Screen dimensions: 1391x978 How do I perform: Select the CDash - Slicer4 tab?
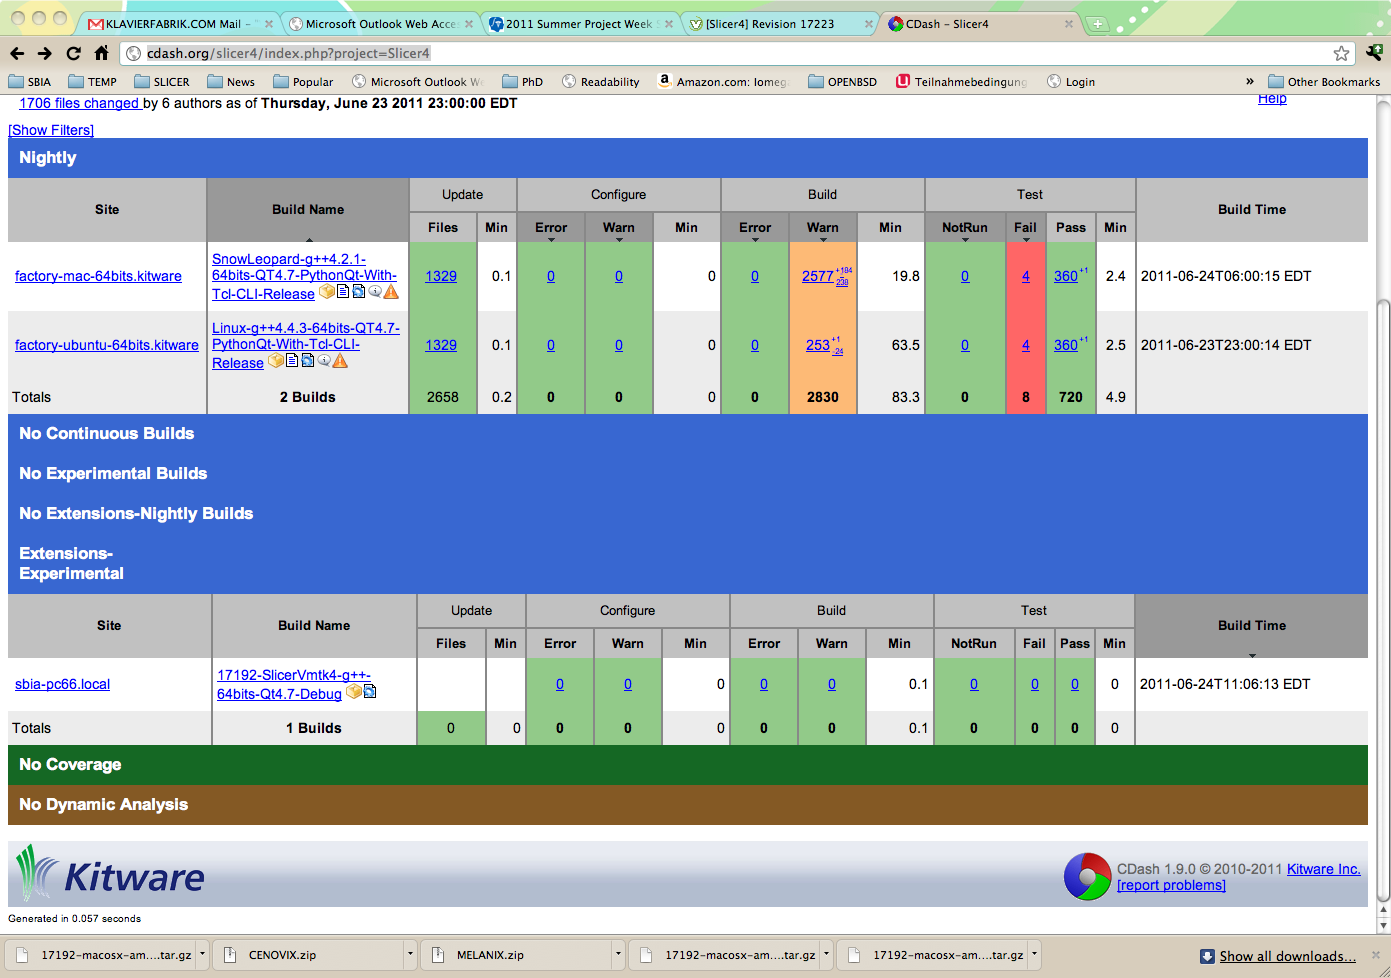pos(980,24)
